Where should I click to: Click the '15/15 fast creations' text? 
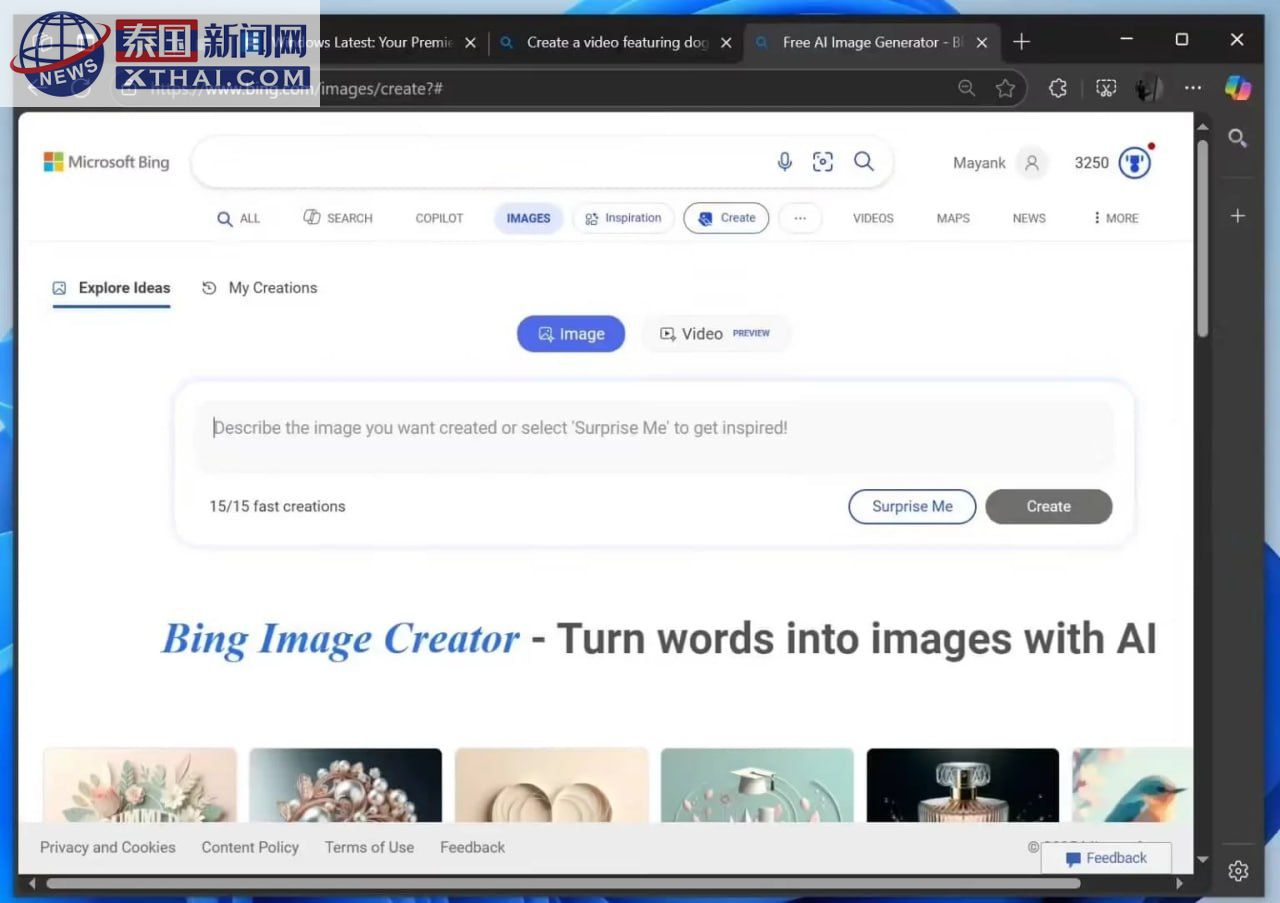(x=277, y=506)
